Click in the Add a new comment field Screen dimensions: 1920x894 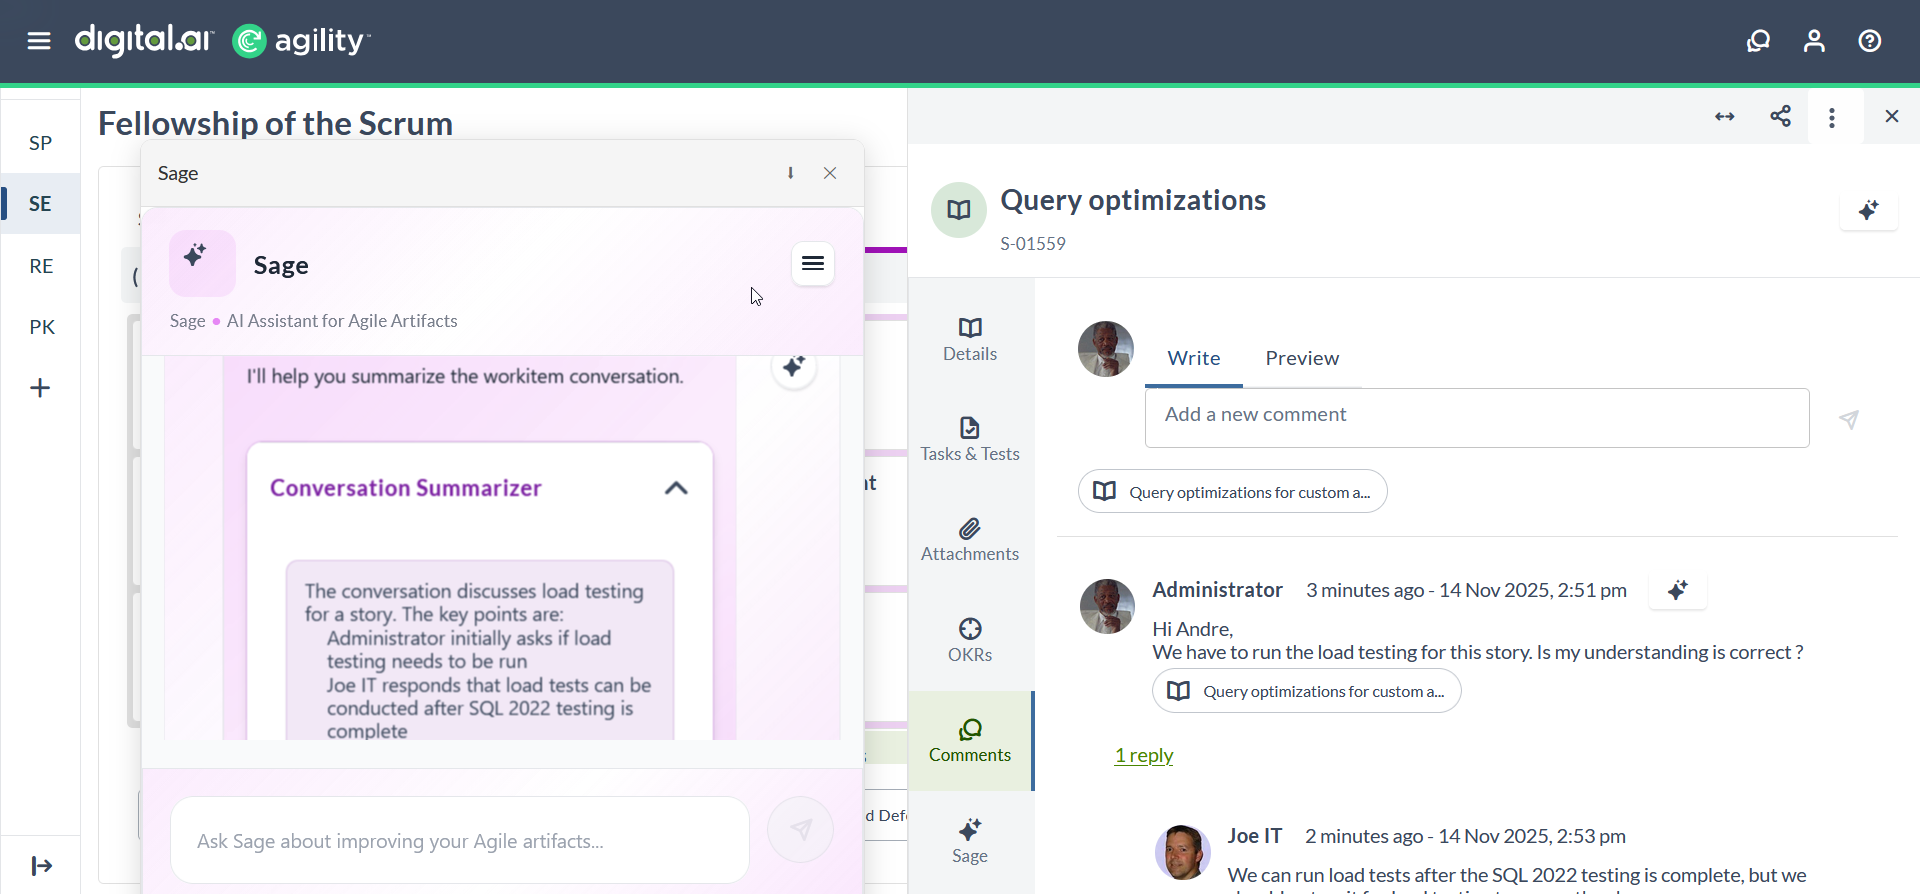(x=1476, y=417)
